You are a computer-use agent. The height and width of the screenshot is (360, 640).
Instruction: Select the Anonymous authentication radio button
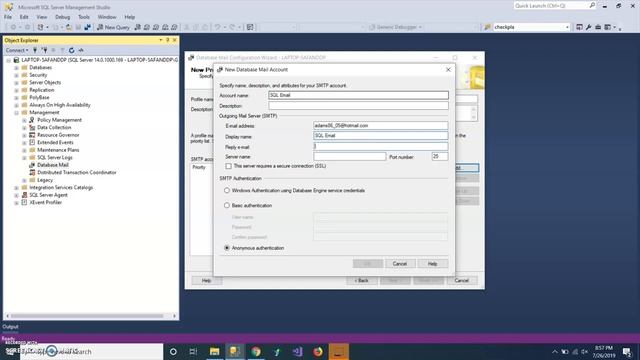click(227, 248)
